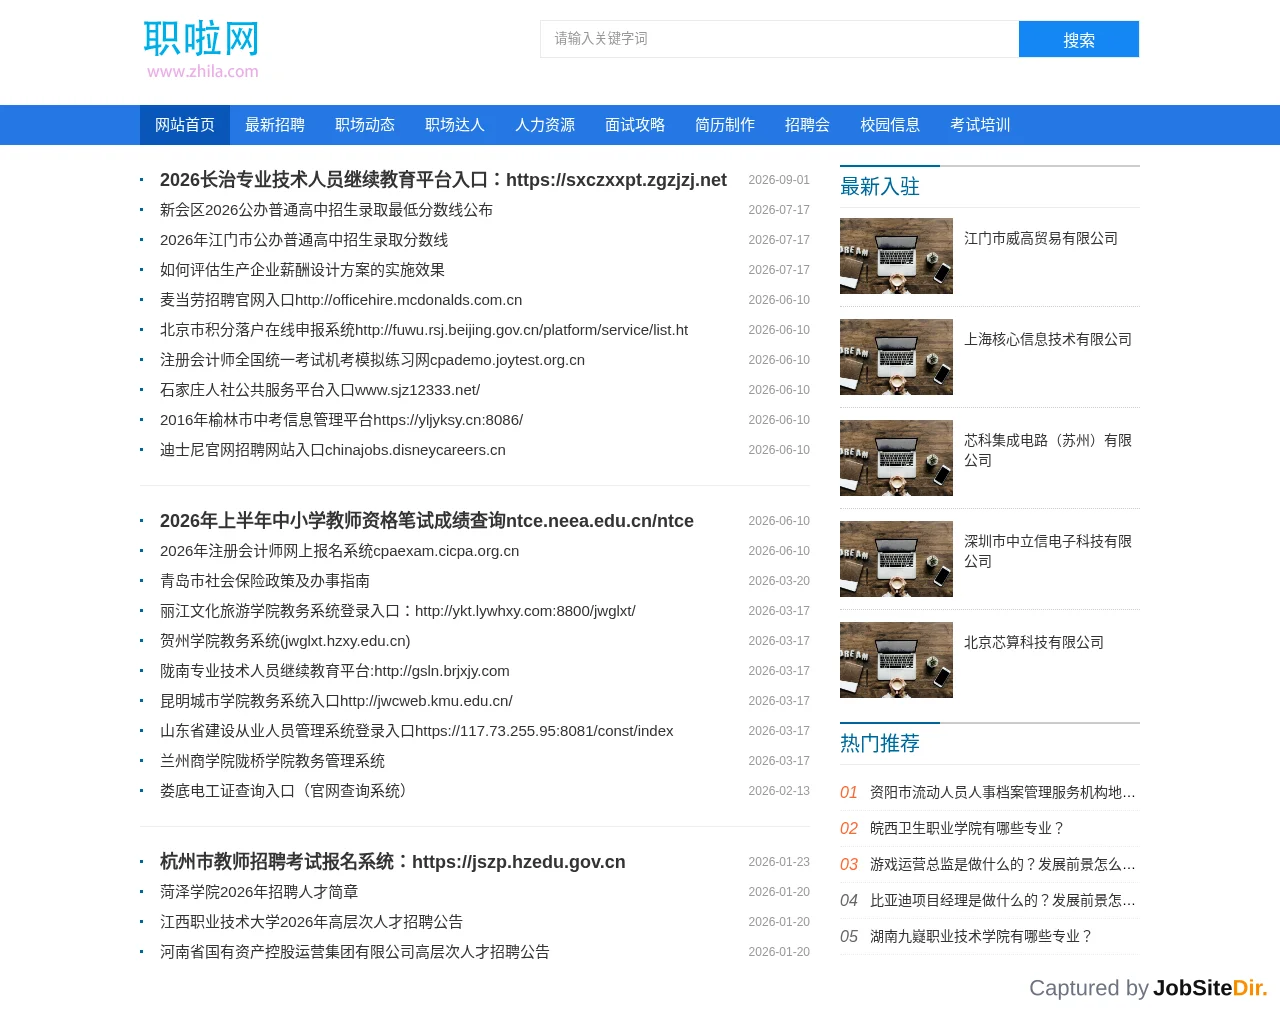Open the 职场达人 navigation item

[455, 125]
